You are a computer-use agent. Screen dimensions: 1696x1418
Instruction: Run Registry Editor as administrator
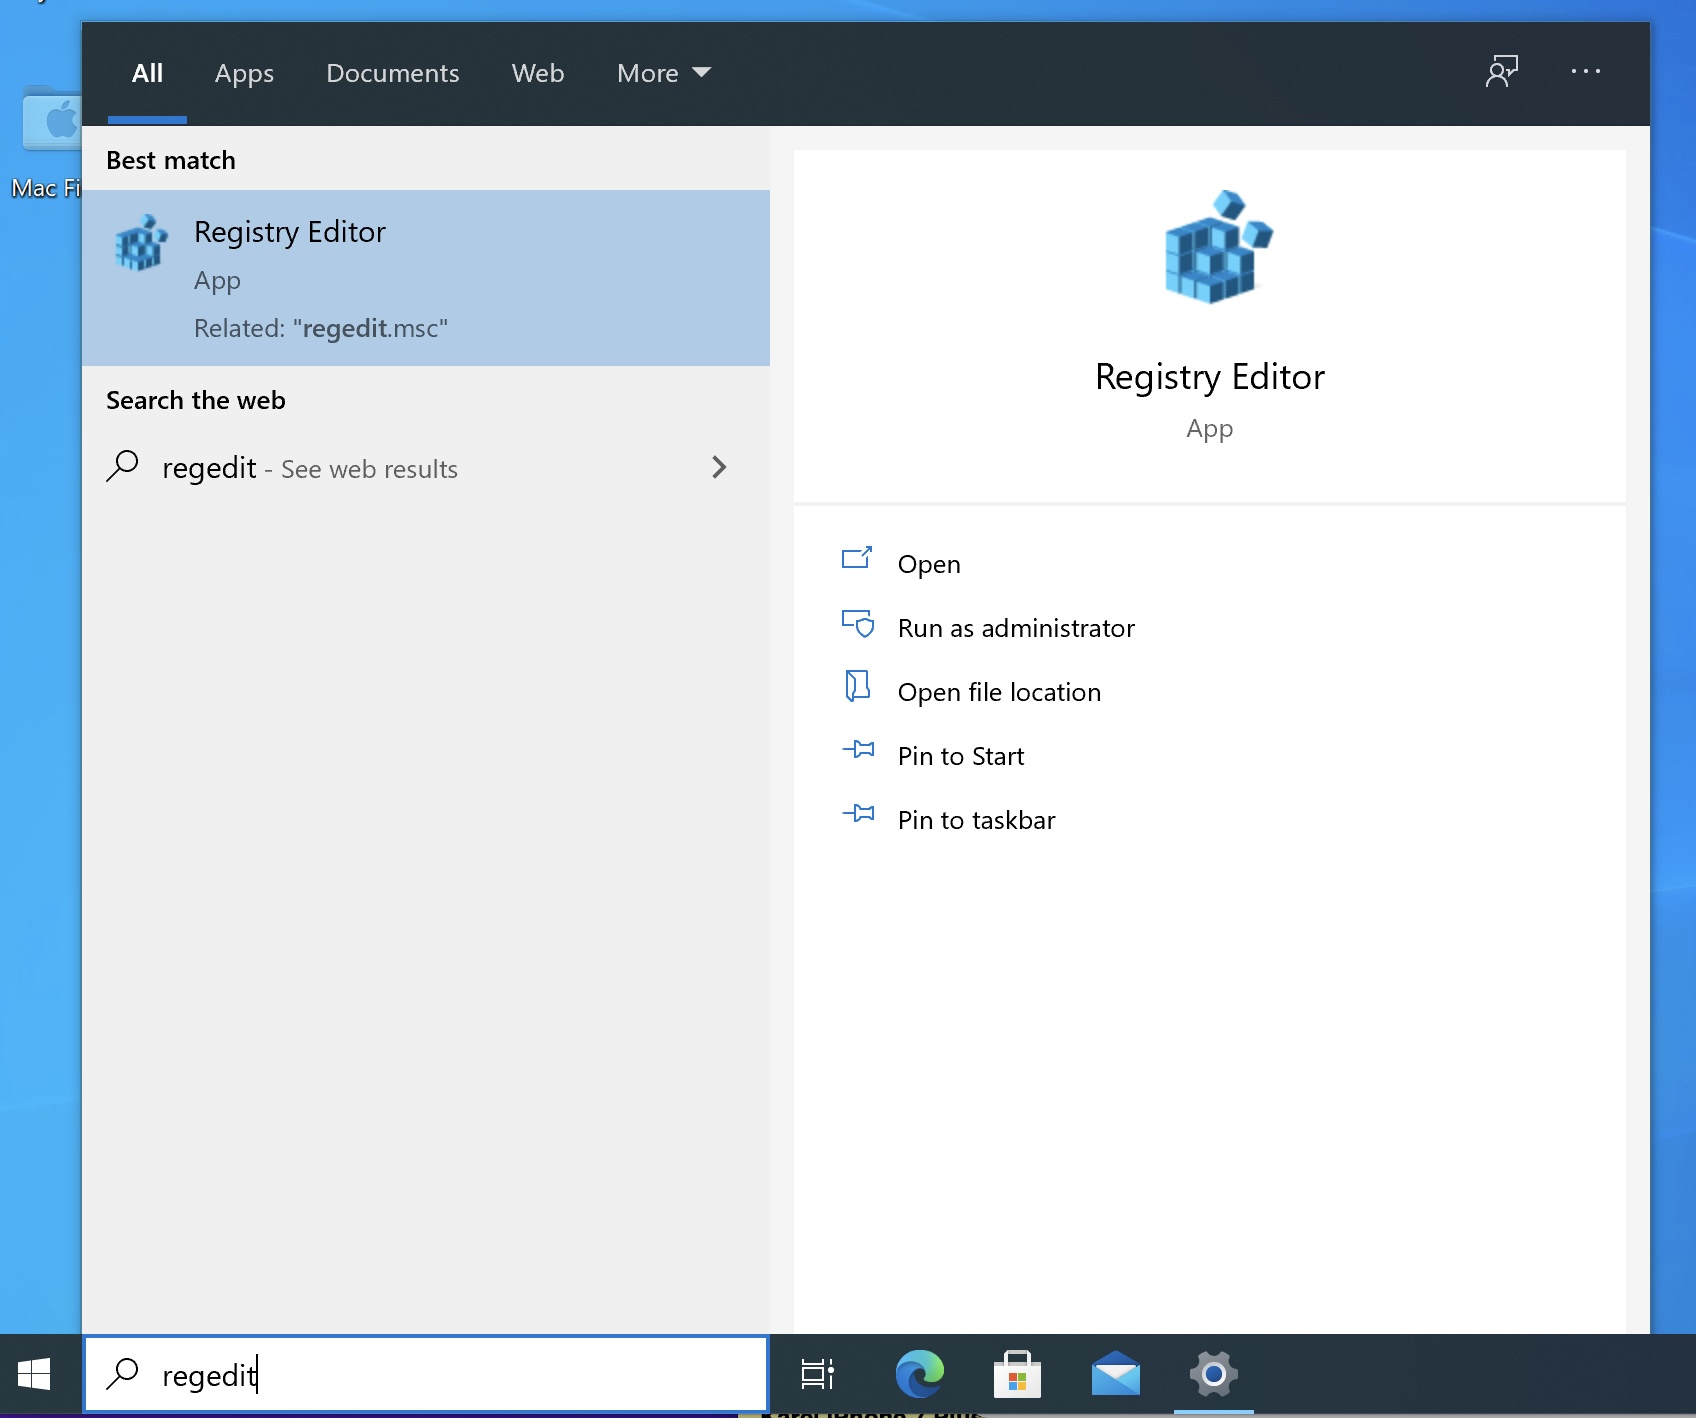(1015, 628)
